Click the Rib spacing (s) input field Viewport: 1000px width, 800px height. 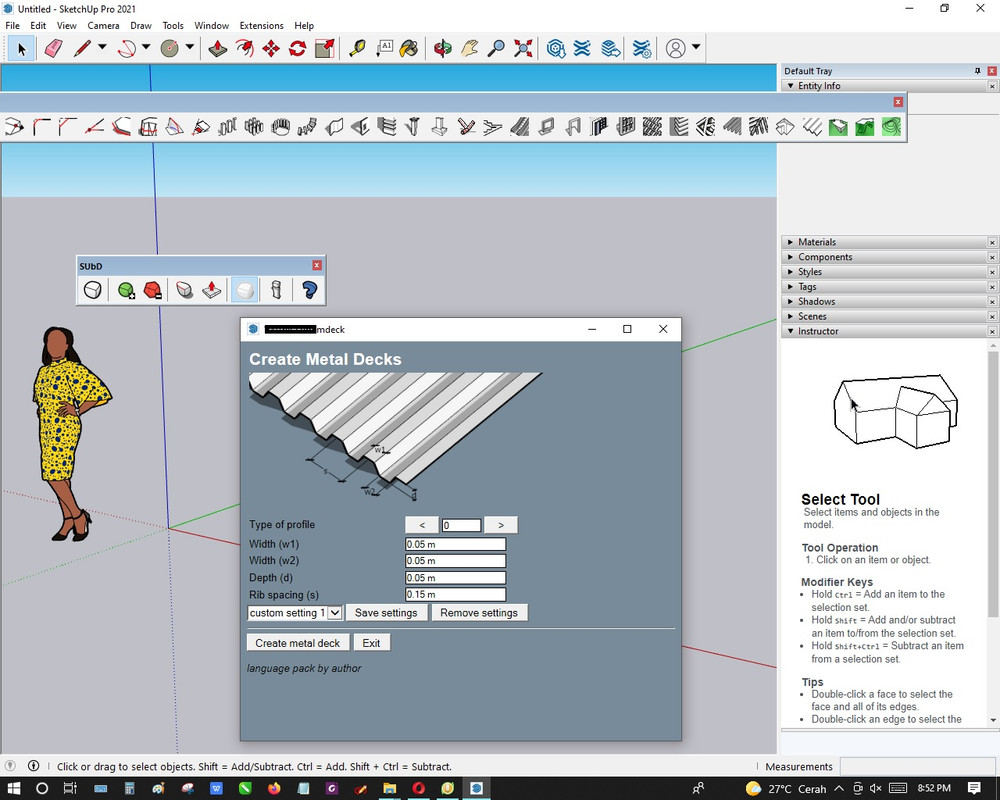(x=455, y=595)
